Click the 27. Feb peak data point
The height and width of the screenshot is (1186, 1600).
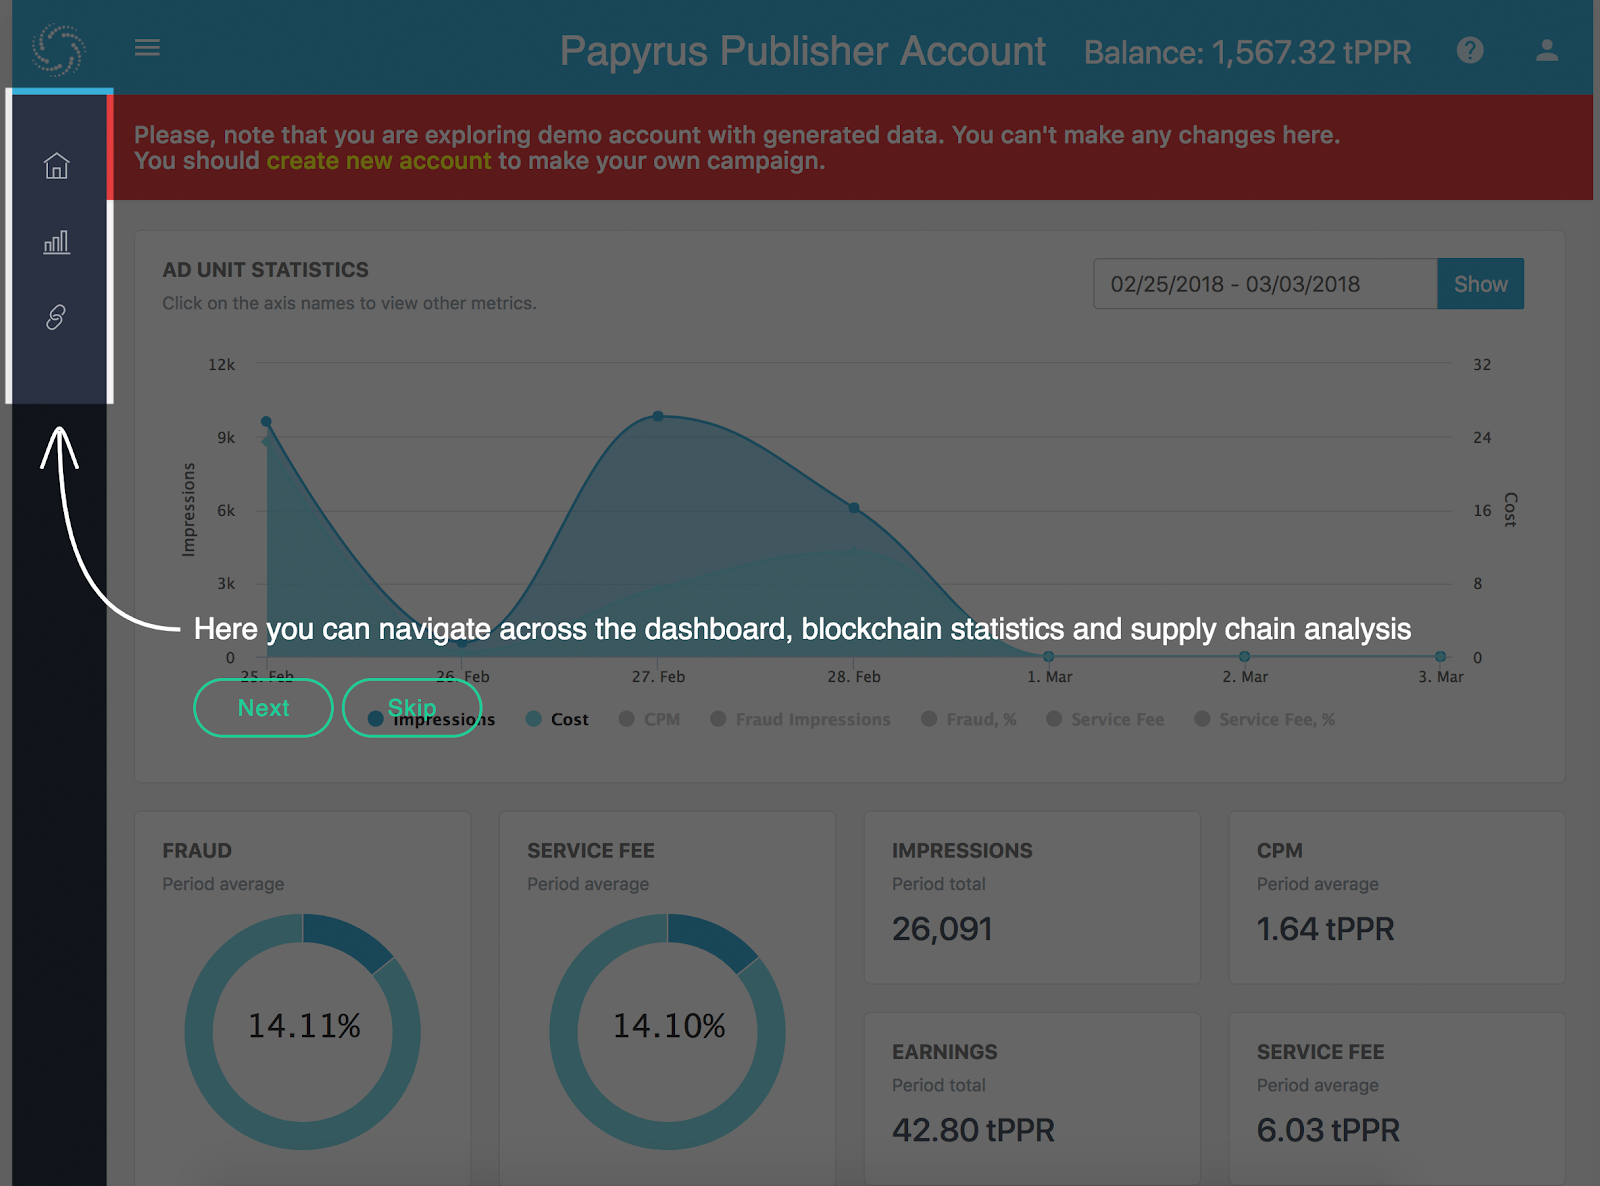658,416
